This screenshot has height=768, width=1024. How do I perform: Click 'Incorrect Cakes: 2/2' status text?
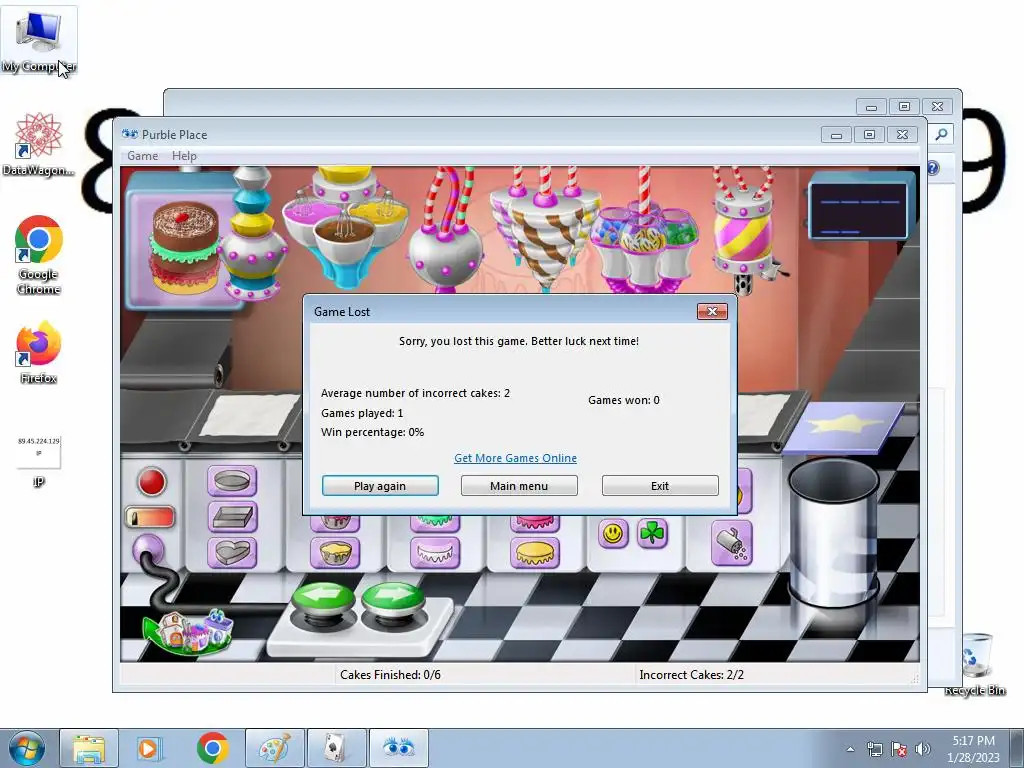coord(692,675)
